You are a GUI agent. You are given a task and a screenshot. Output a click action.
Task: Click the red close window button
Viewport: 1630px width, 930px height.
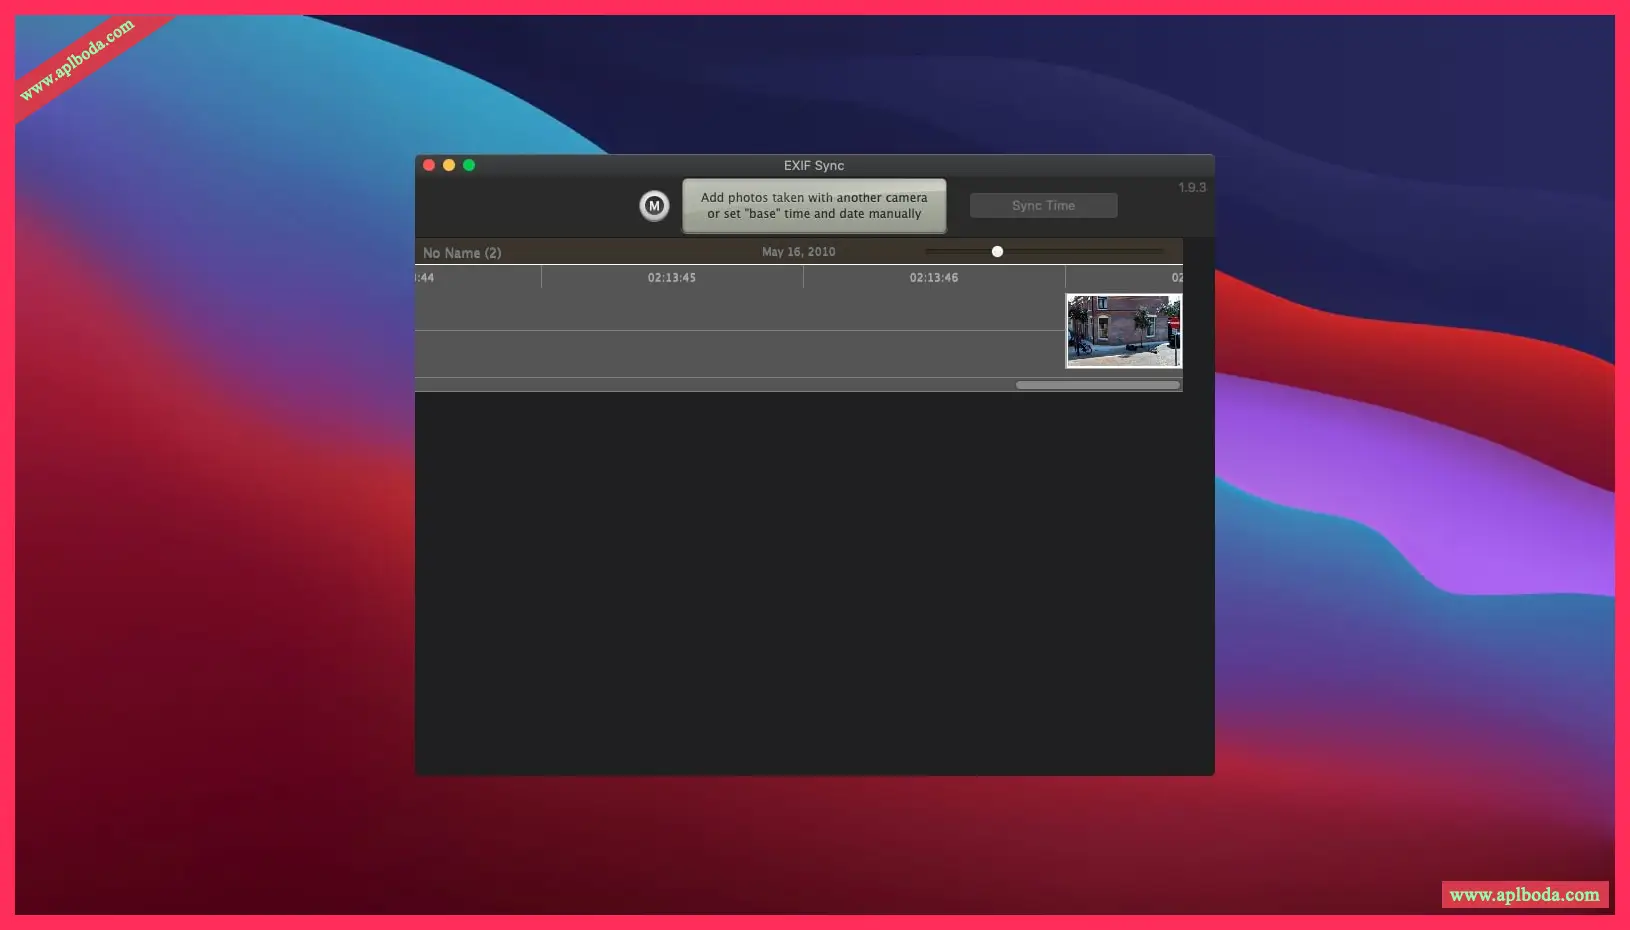pos(429,165)
